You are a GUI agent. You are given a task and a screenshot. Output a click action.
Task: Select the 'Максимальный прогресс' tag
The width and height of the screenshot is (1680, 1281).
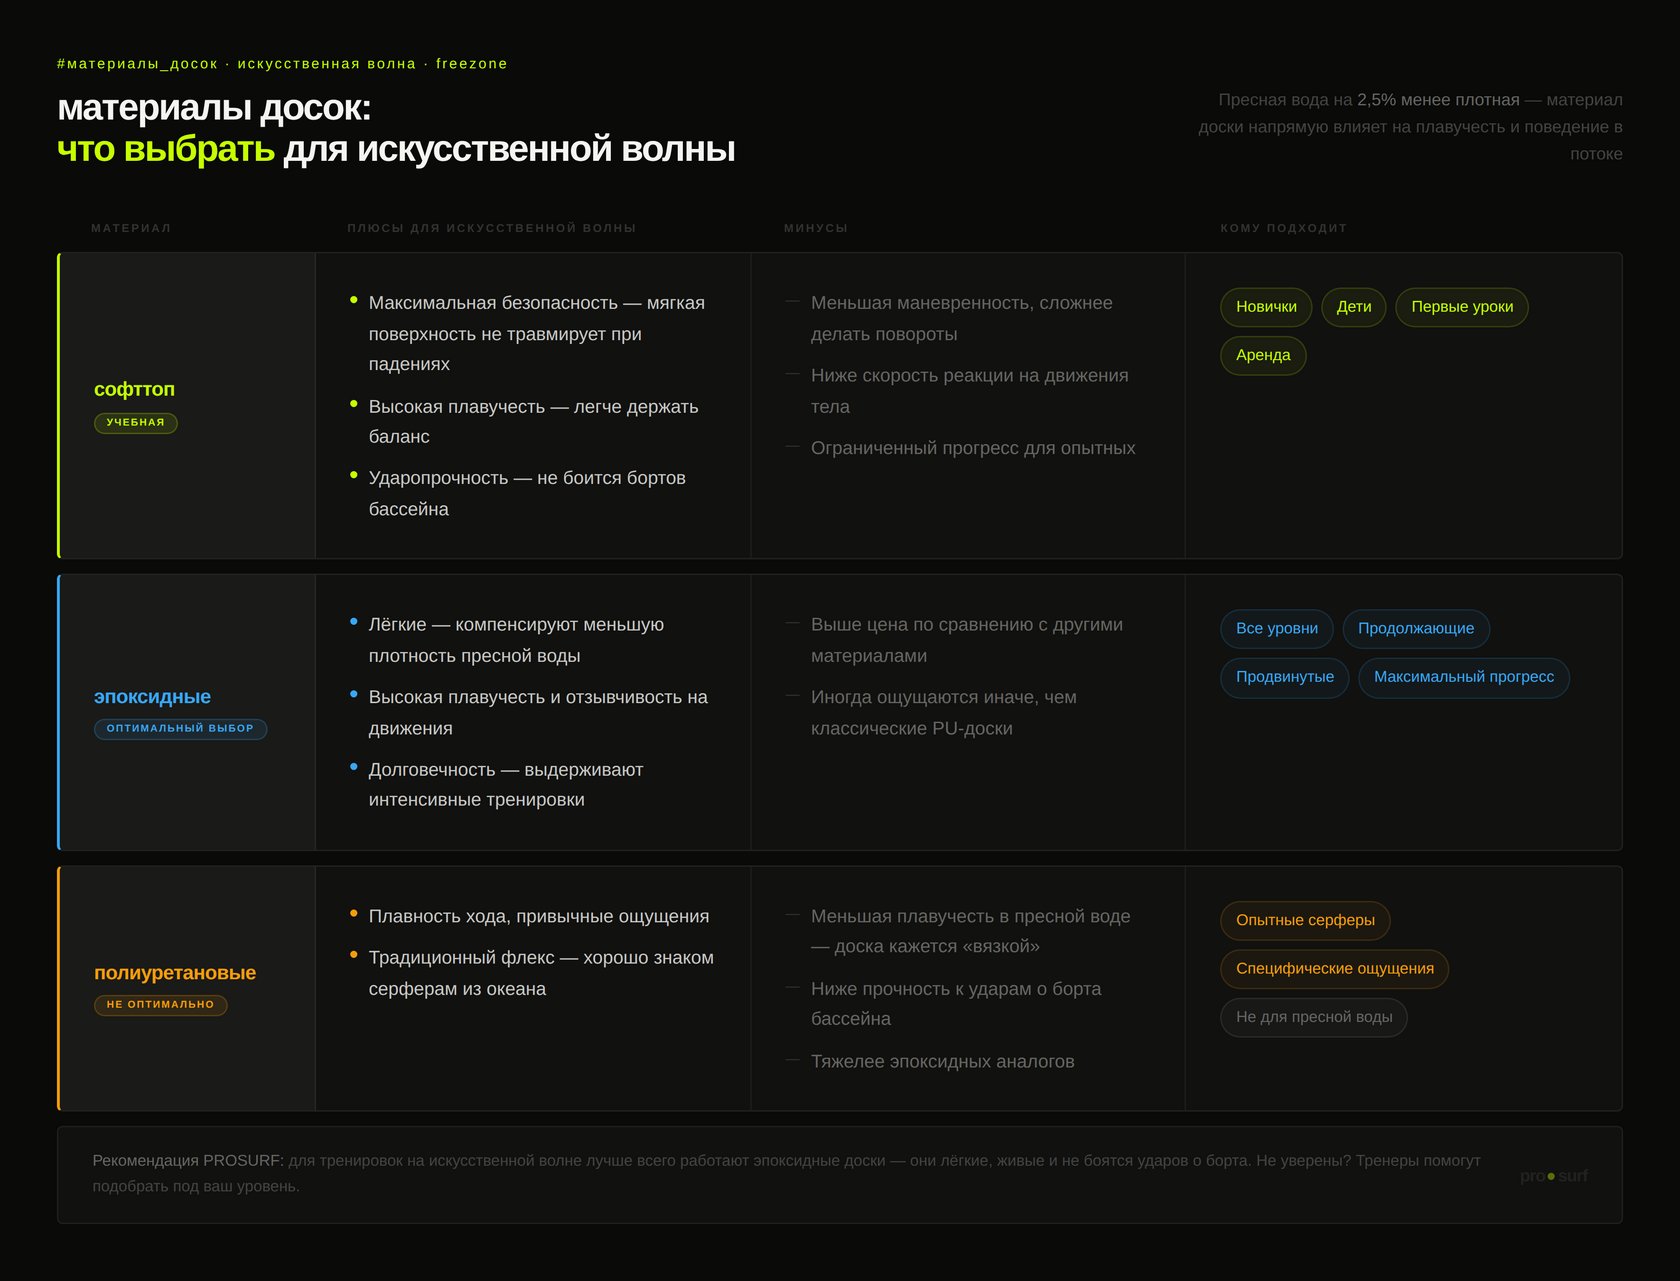1464,677
